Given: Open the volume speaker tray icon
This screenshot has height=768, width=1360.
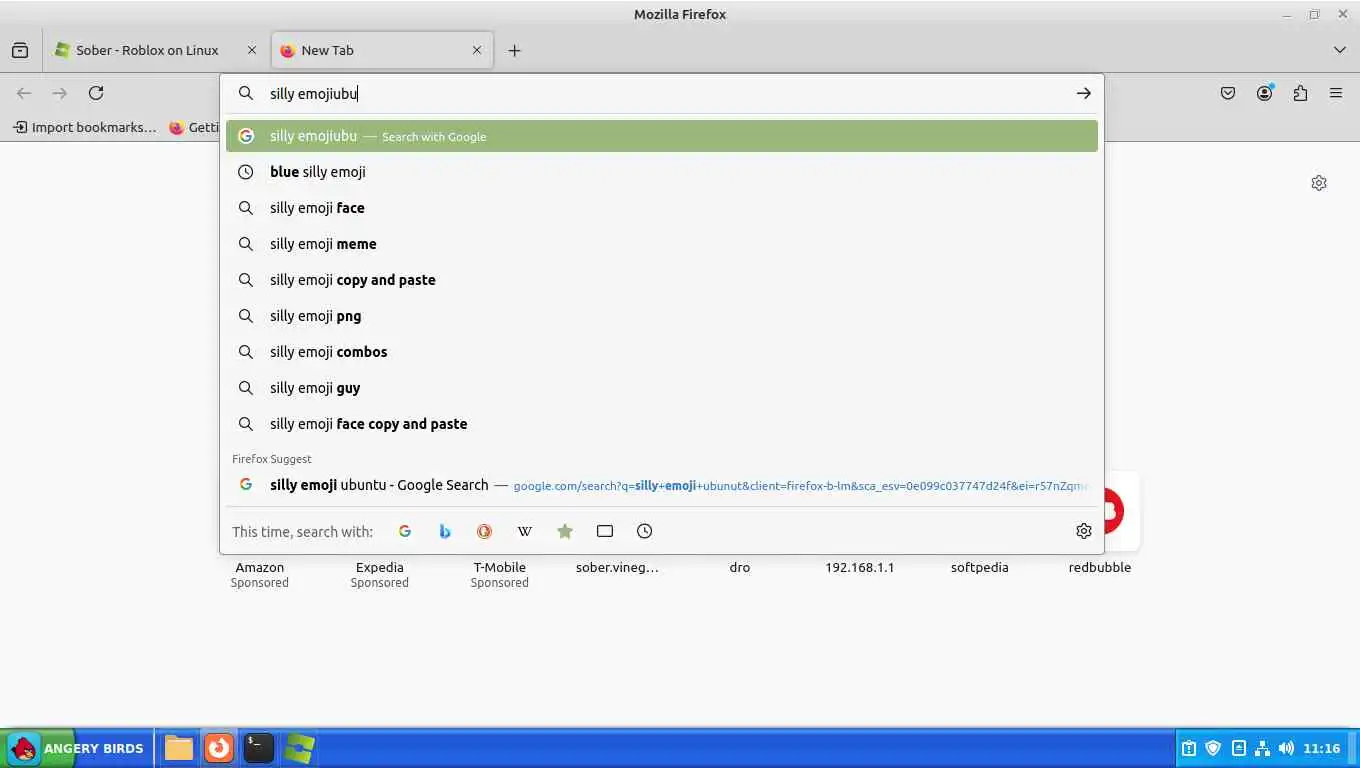Looking at the screenshot, I should point(1286,748).
